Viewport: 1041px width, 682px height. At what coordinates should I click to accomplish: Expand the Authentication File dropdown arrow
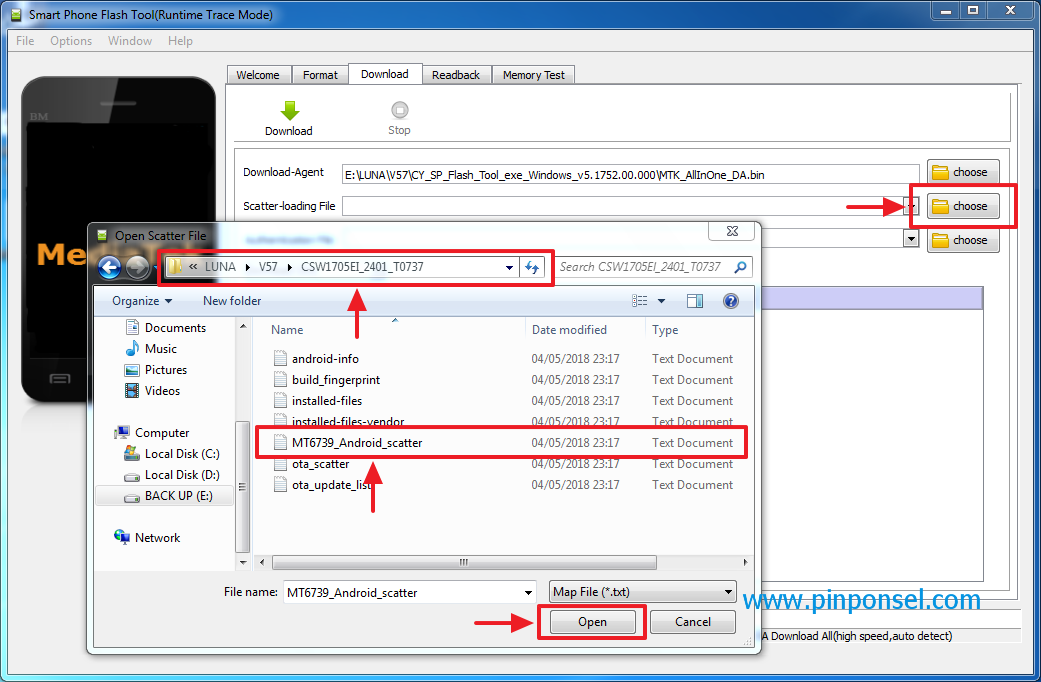[912, 239]
